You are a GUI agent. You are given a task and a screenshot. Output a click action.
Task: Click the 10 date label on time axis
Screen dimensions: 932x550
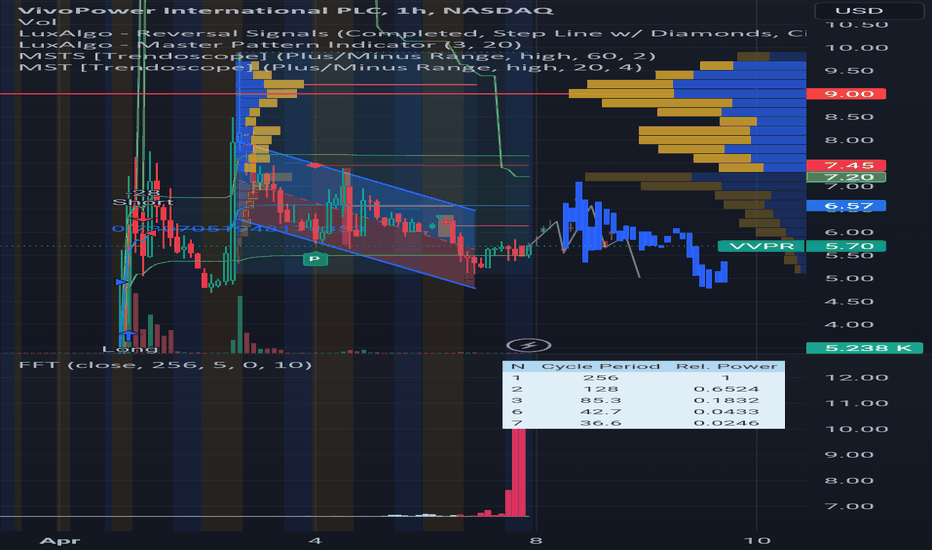tap(757, 540)
